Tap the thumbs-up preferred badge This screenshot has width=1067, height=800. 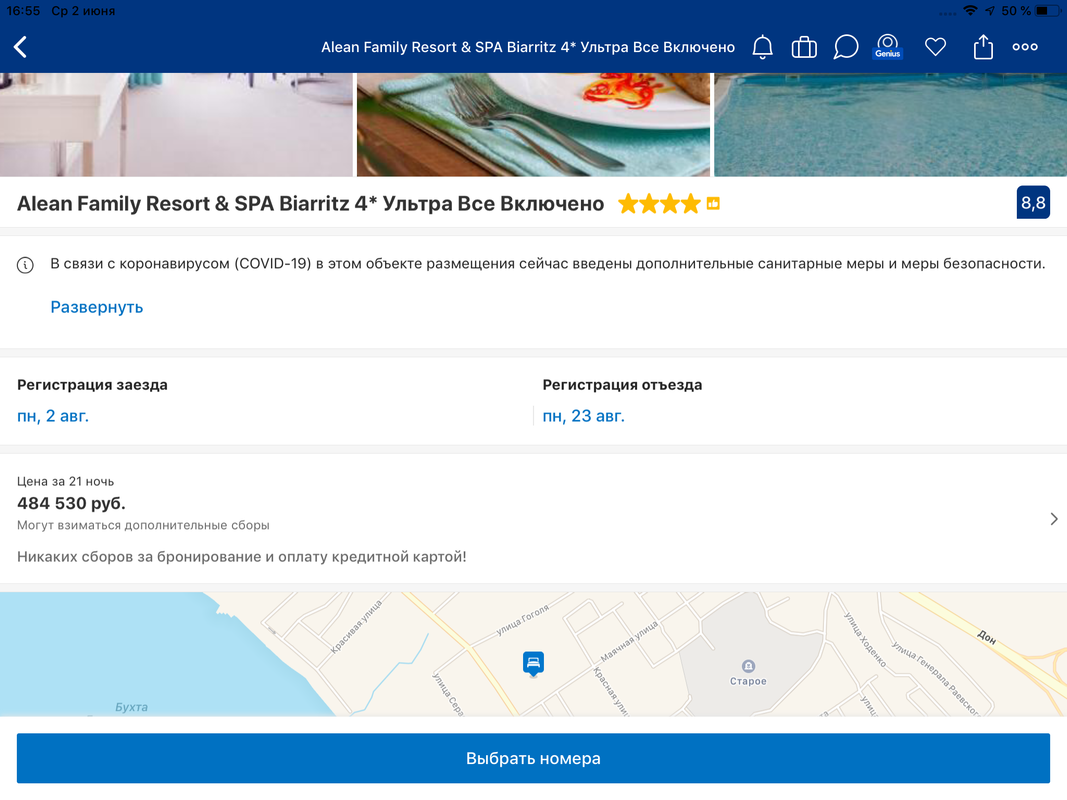(x=713, y=203)
